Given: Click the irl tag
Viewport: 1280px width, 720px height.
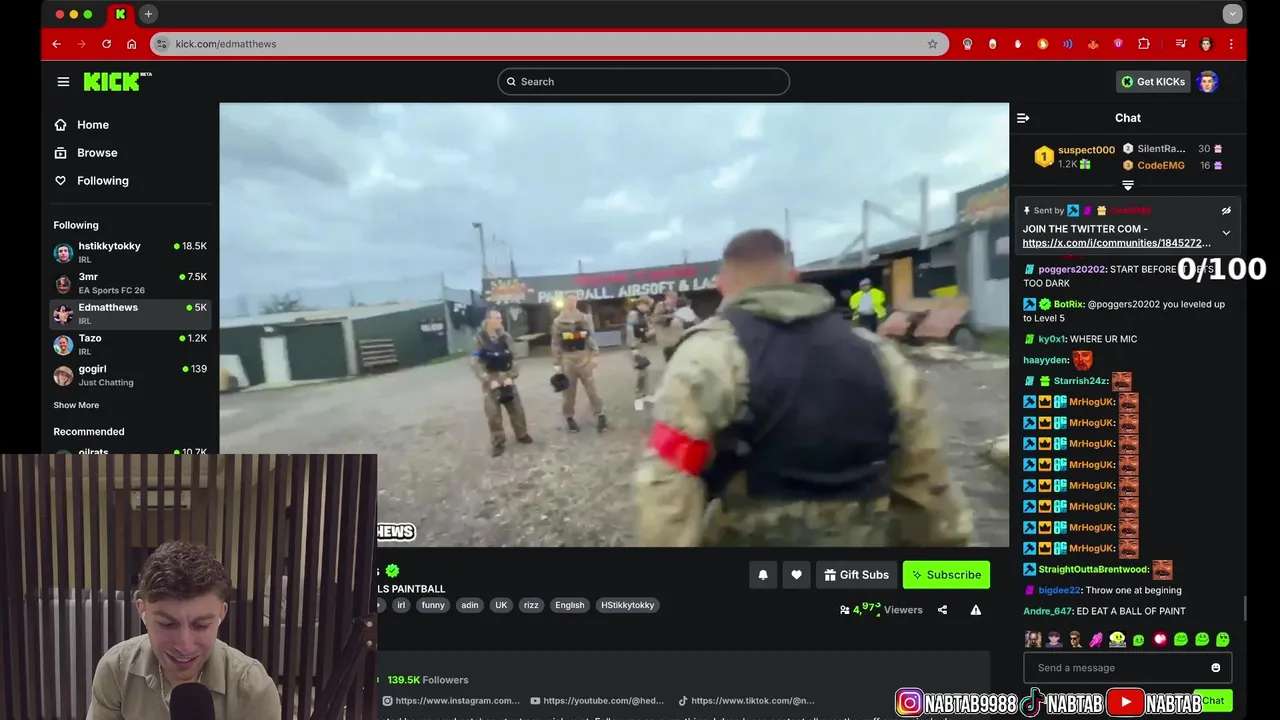Looking at the screenshot, I should tap(401, 605).
